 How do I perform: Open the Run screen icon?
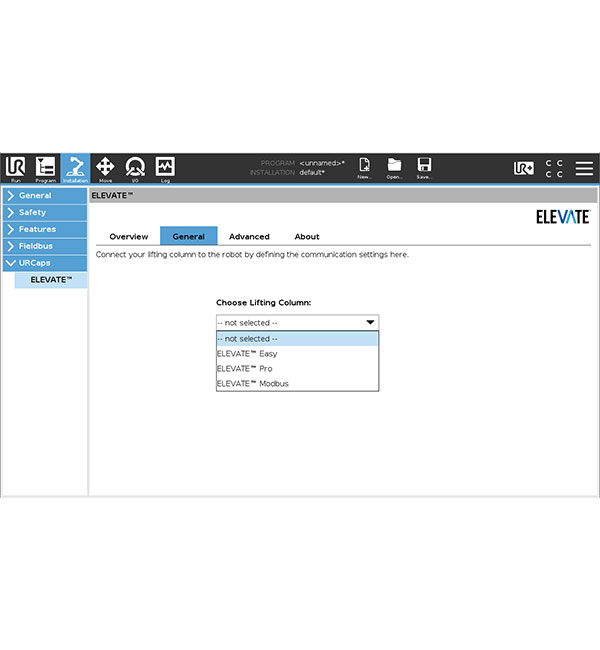[x=15, y=168]
